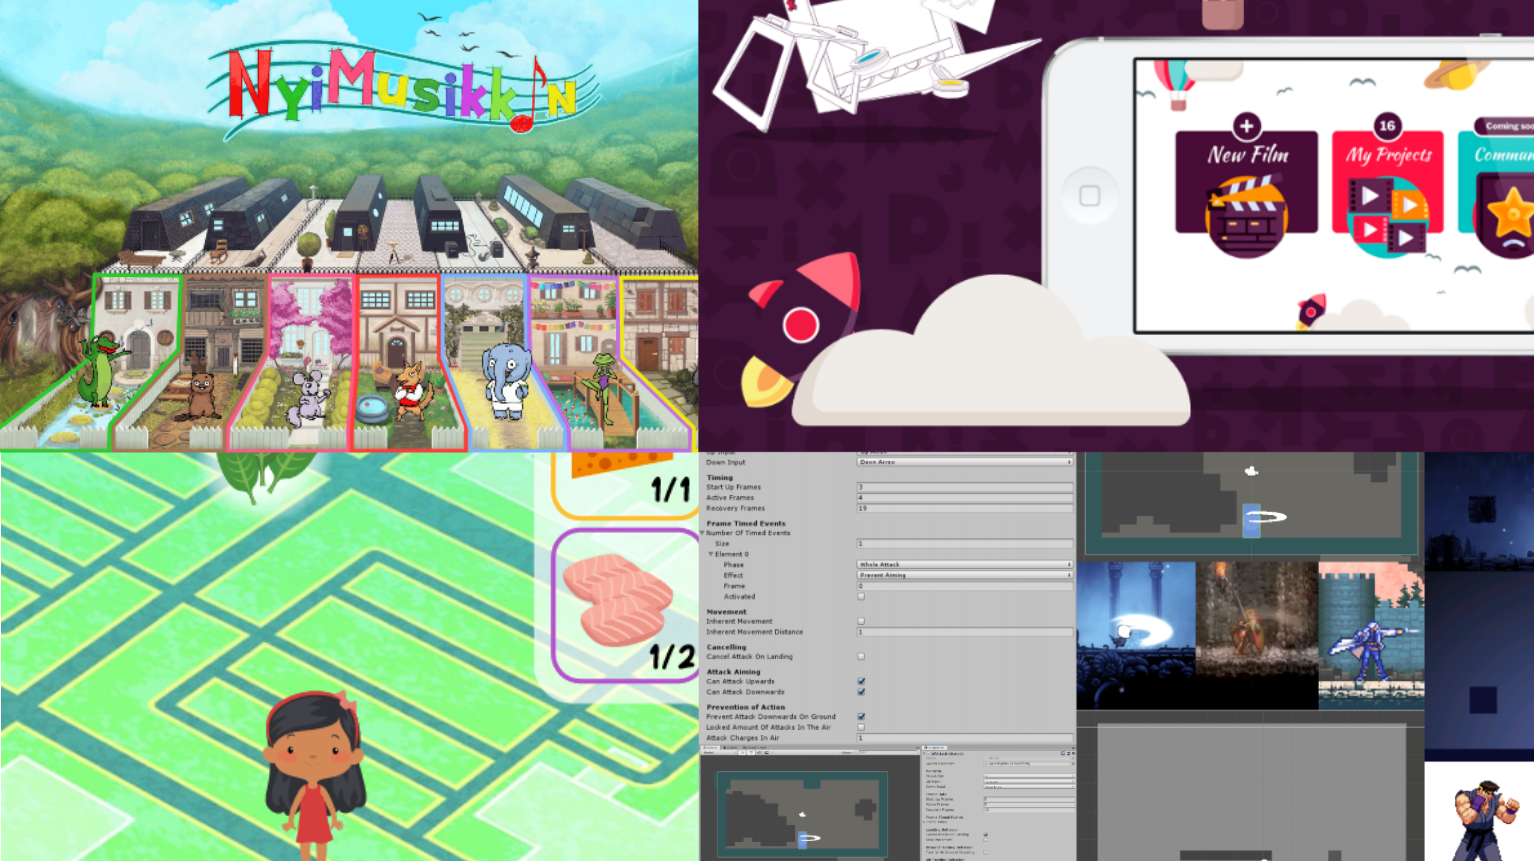Screen dimensions: 1534x861
Task: Tap the plus badge above New Film
Action: (x=1246, y=126)
